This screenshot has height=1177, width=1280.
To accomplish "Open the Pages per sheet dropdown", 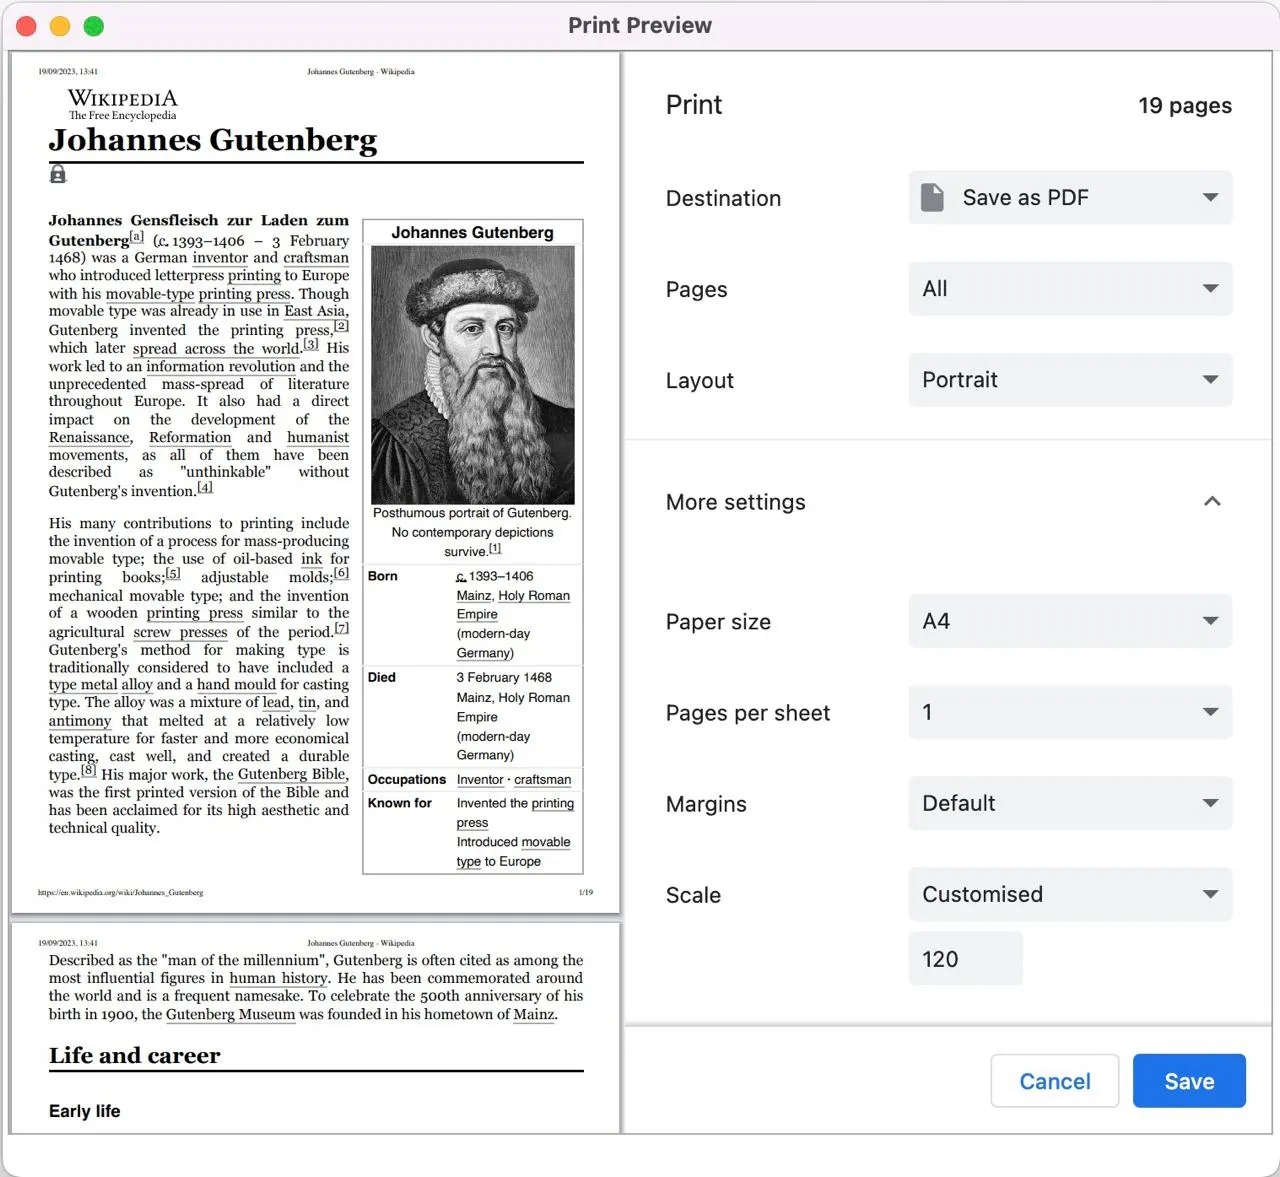I will pos(1069,712).
